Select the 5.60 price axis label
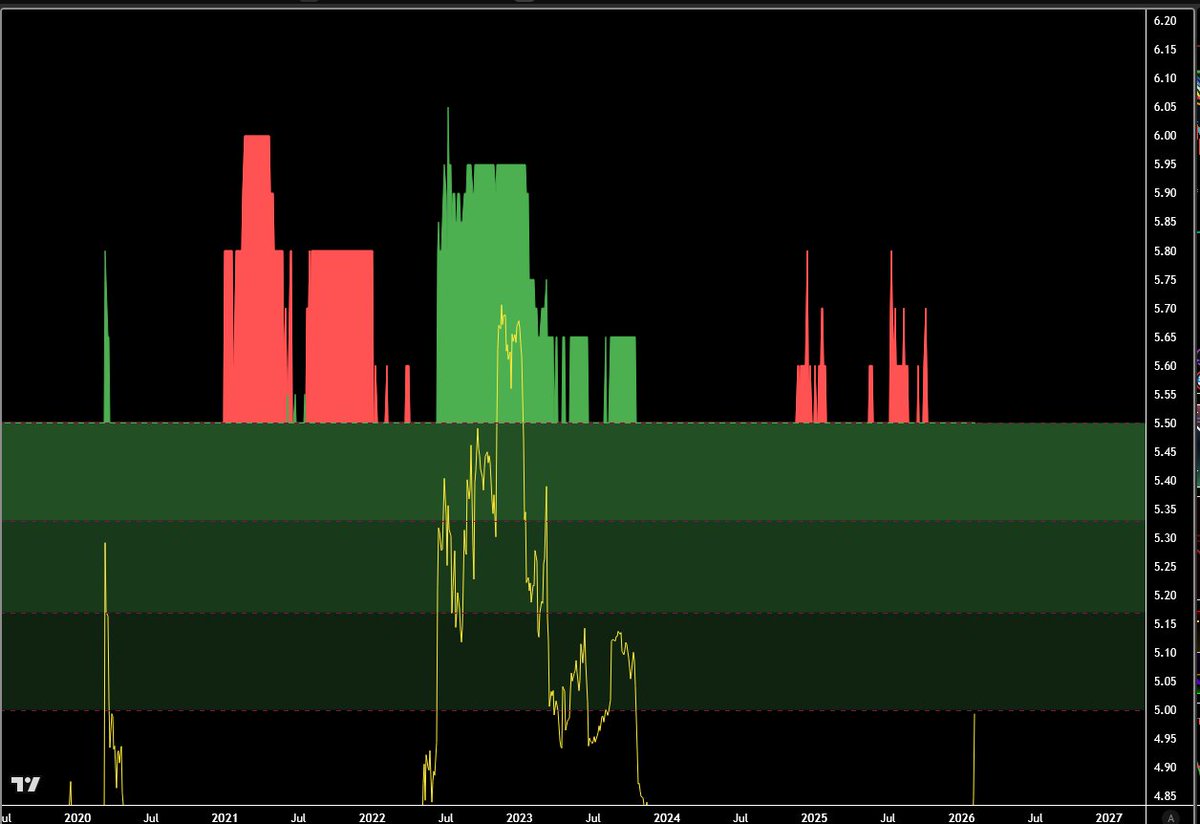Screen dimensions: 1200x824 1163,366
